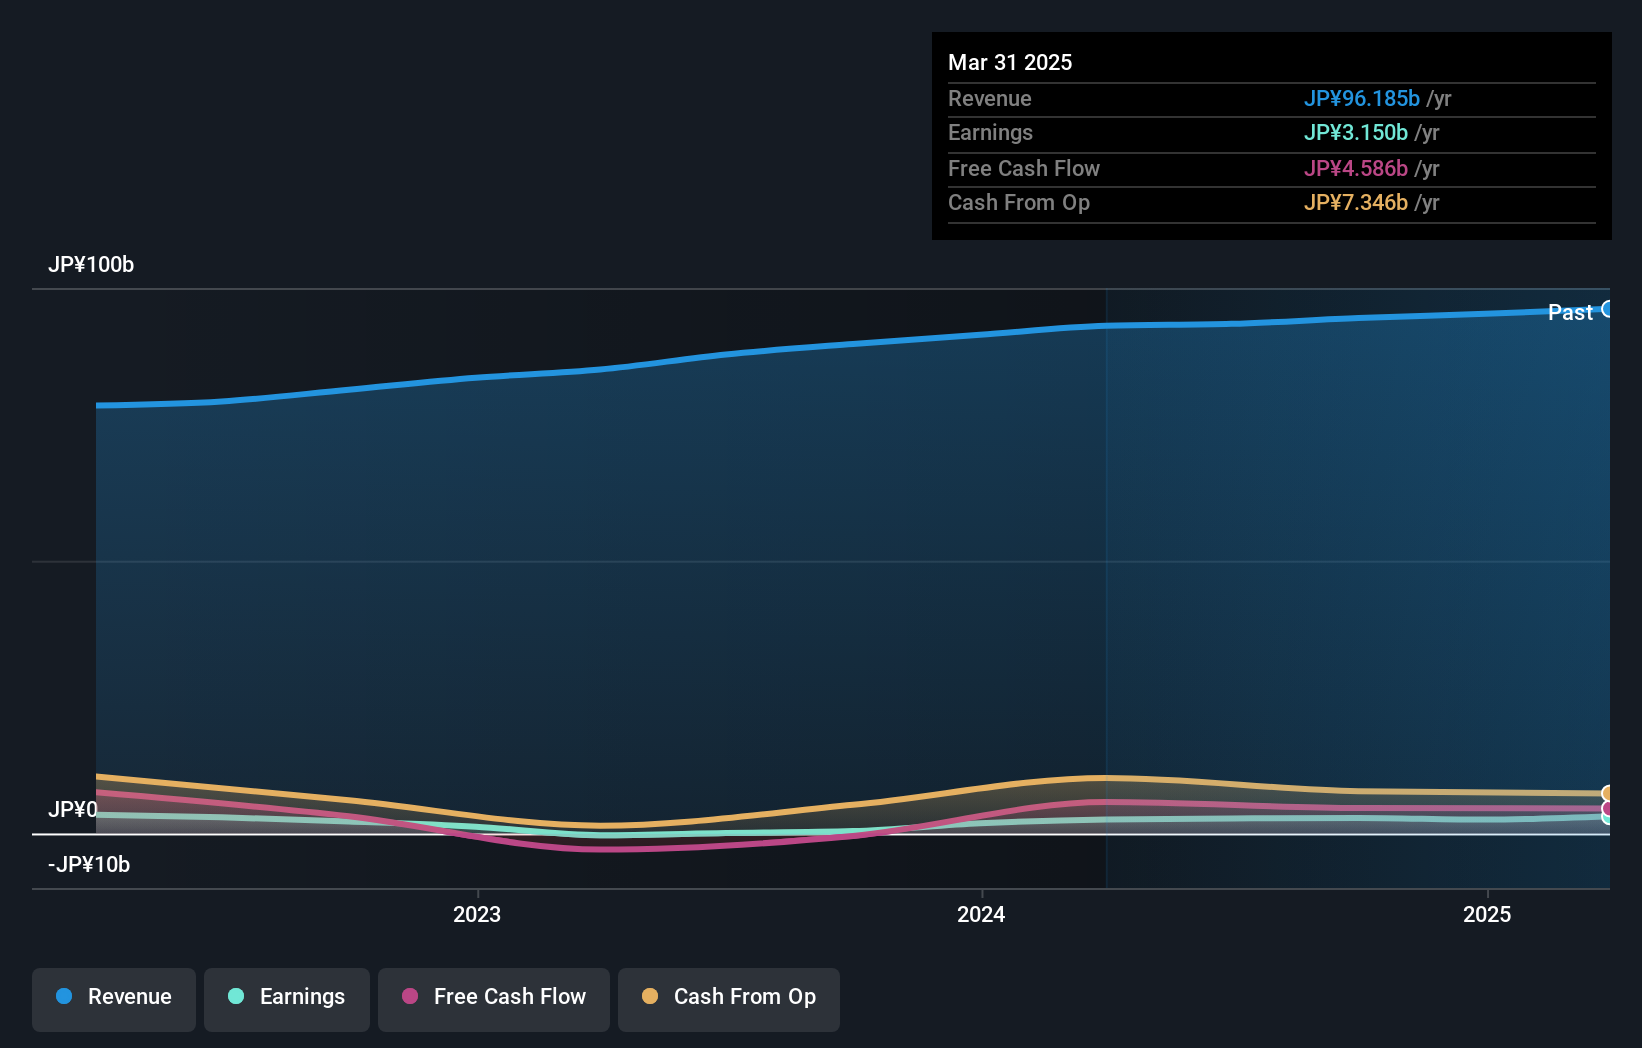
Task: Click the Earnings row label in tooltip
Action: click(x=990, y=132)
